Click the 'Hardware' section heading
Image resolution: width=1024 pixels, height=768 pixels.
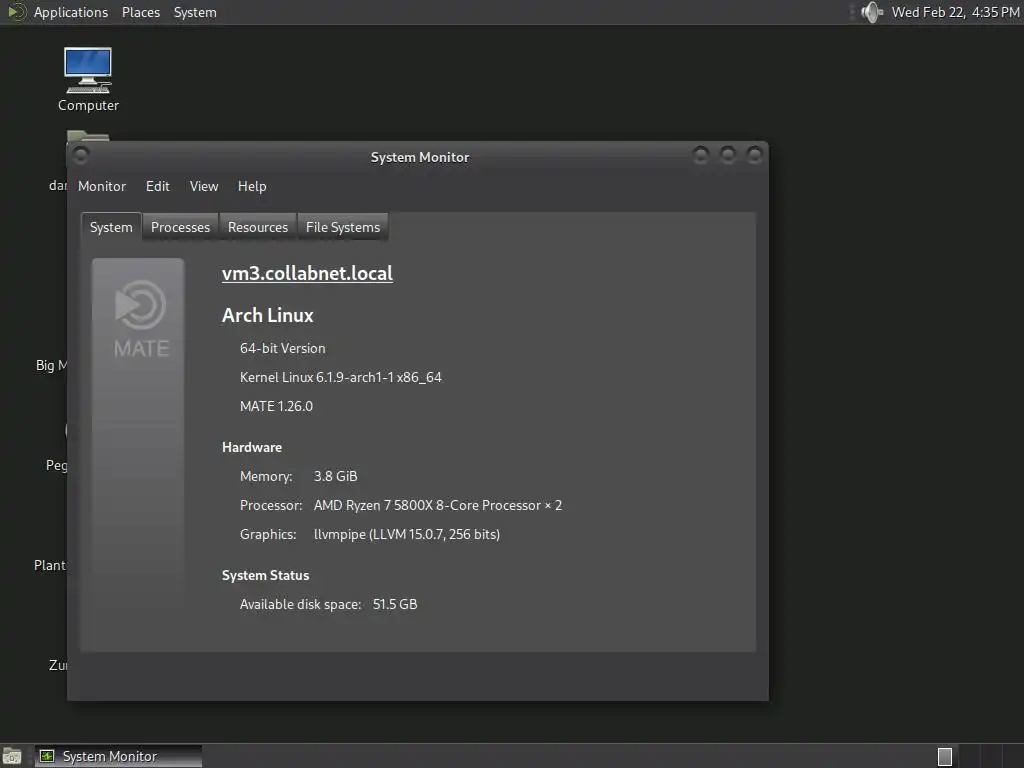click(x=252, y=447)
